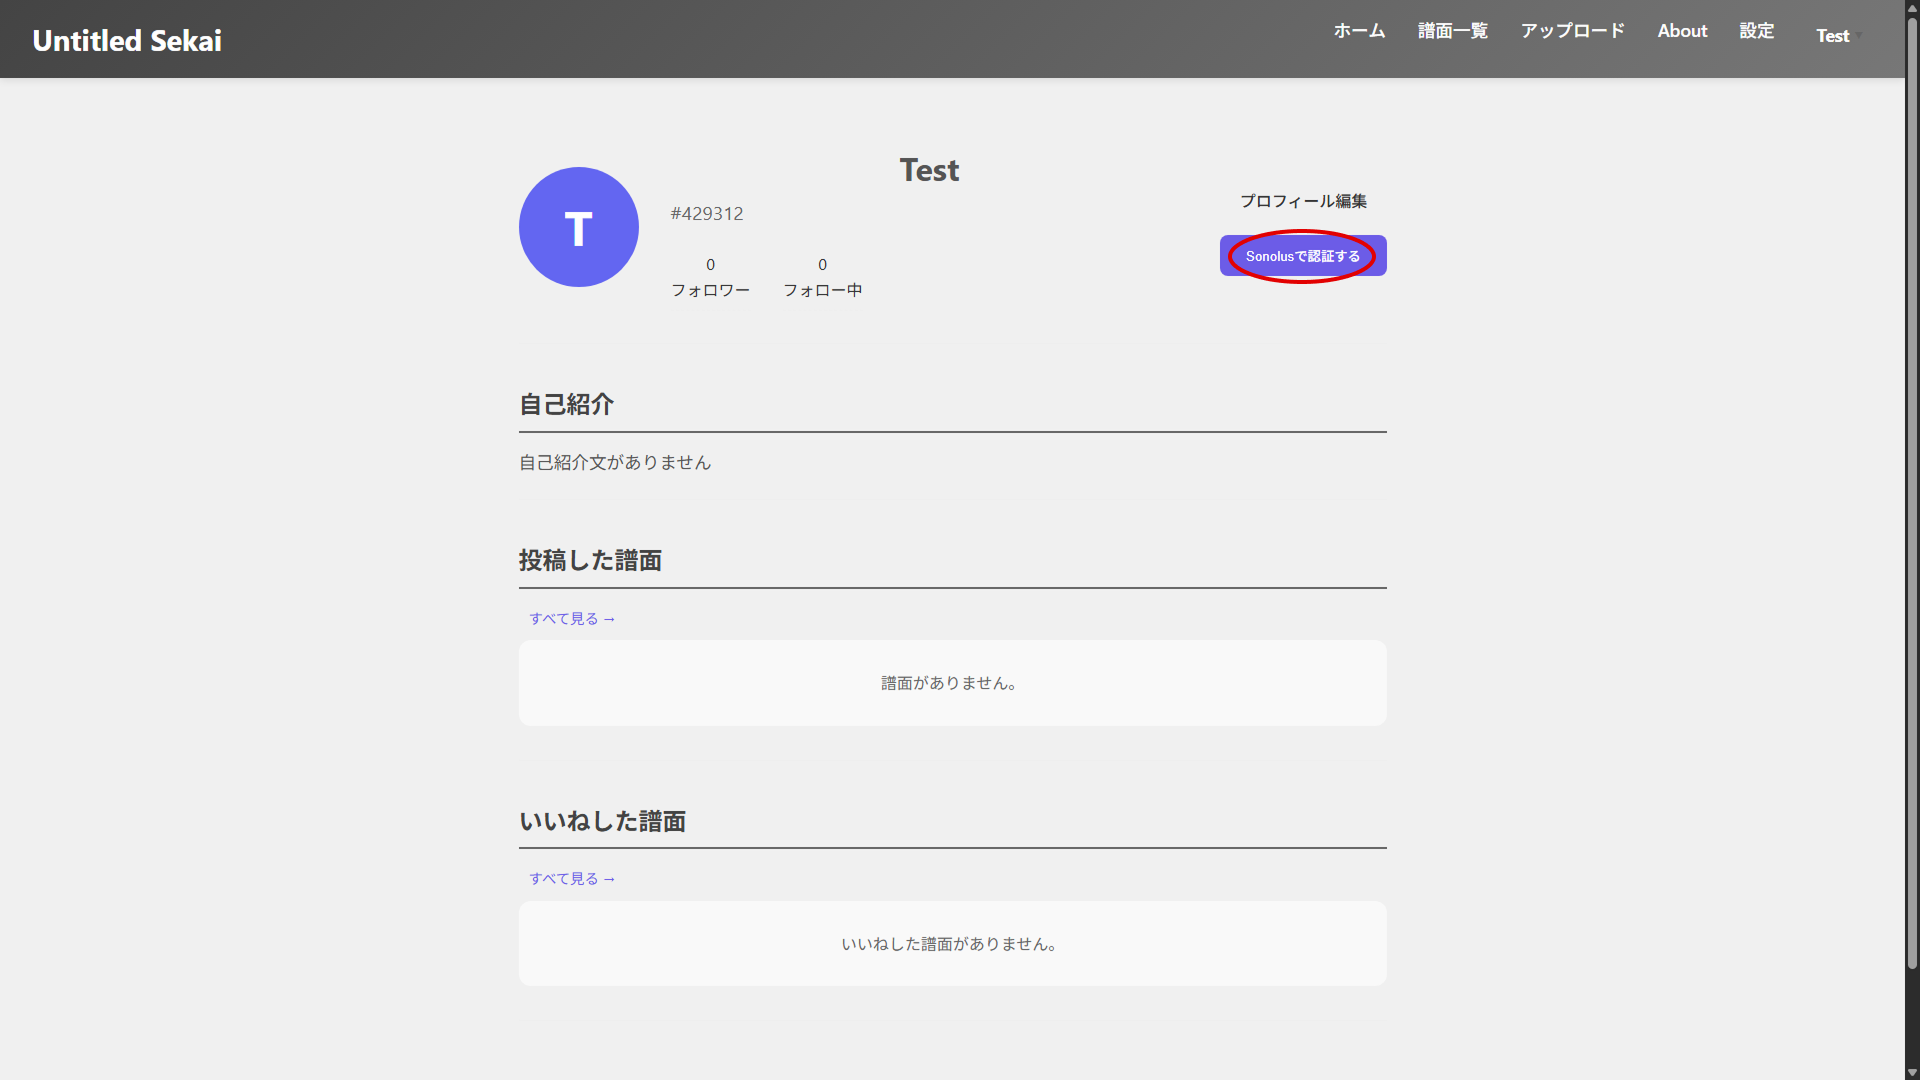
Task: Switch to the 譜面一覧 page
Action: pyautogui.click(x=1452, y=31)
